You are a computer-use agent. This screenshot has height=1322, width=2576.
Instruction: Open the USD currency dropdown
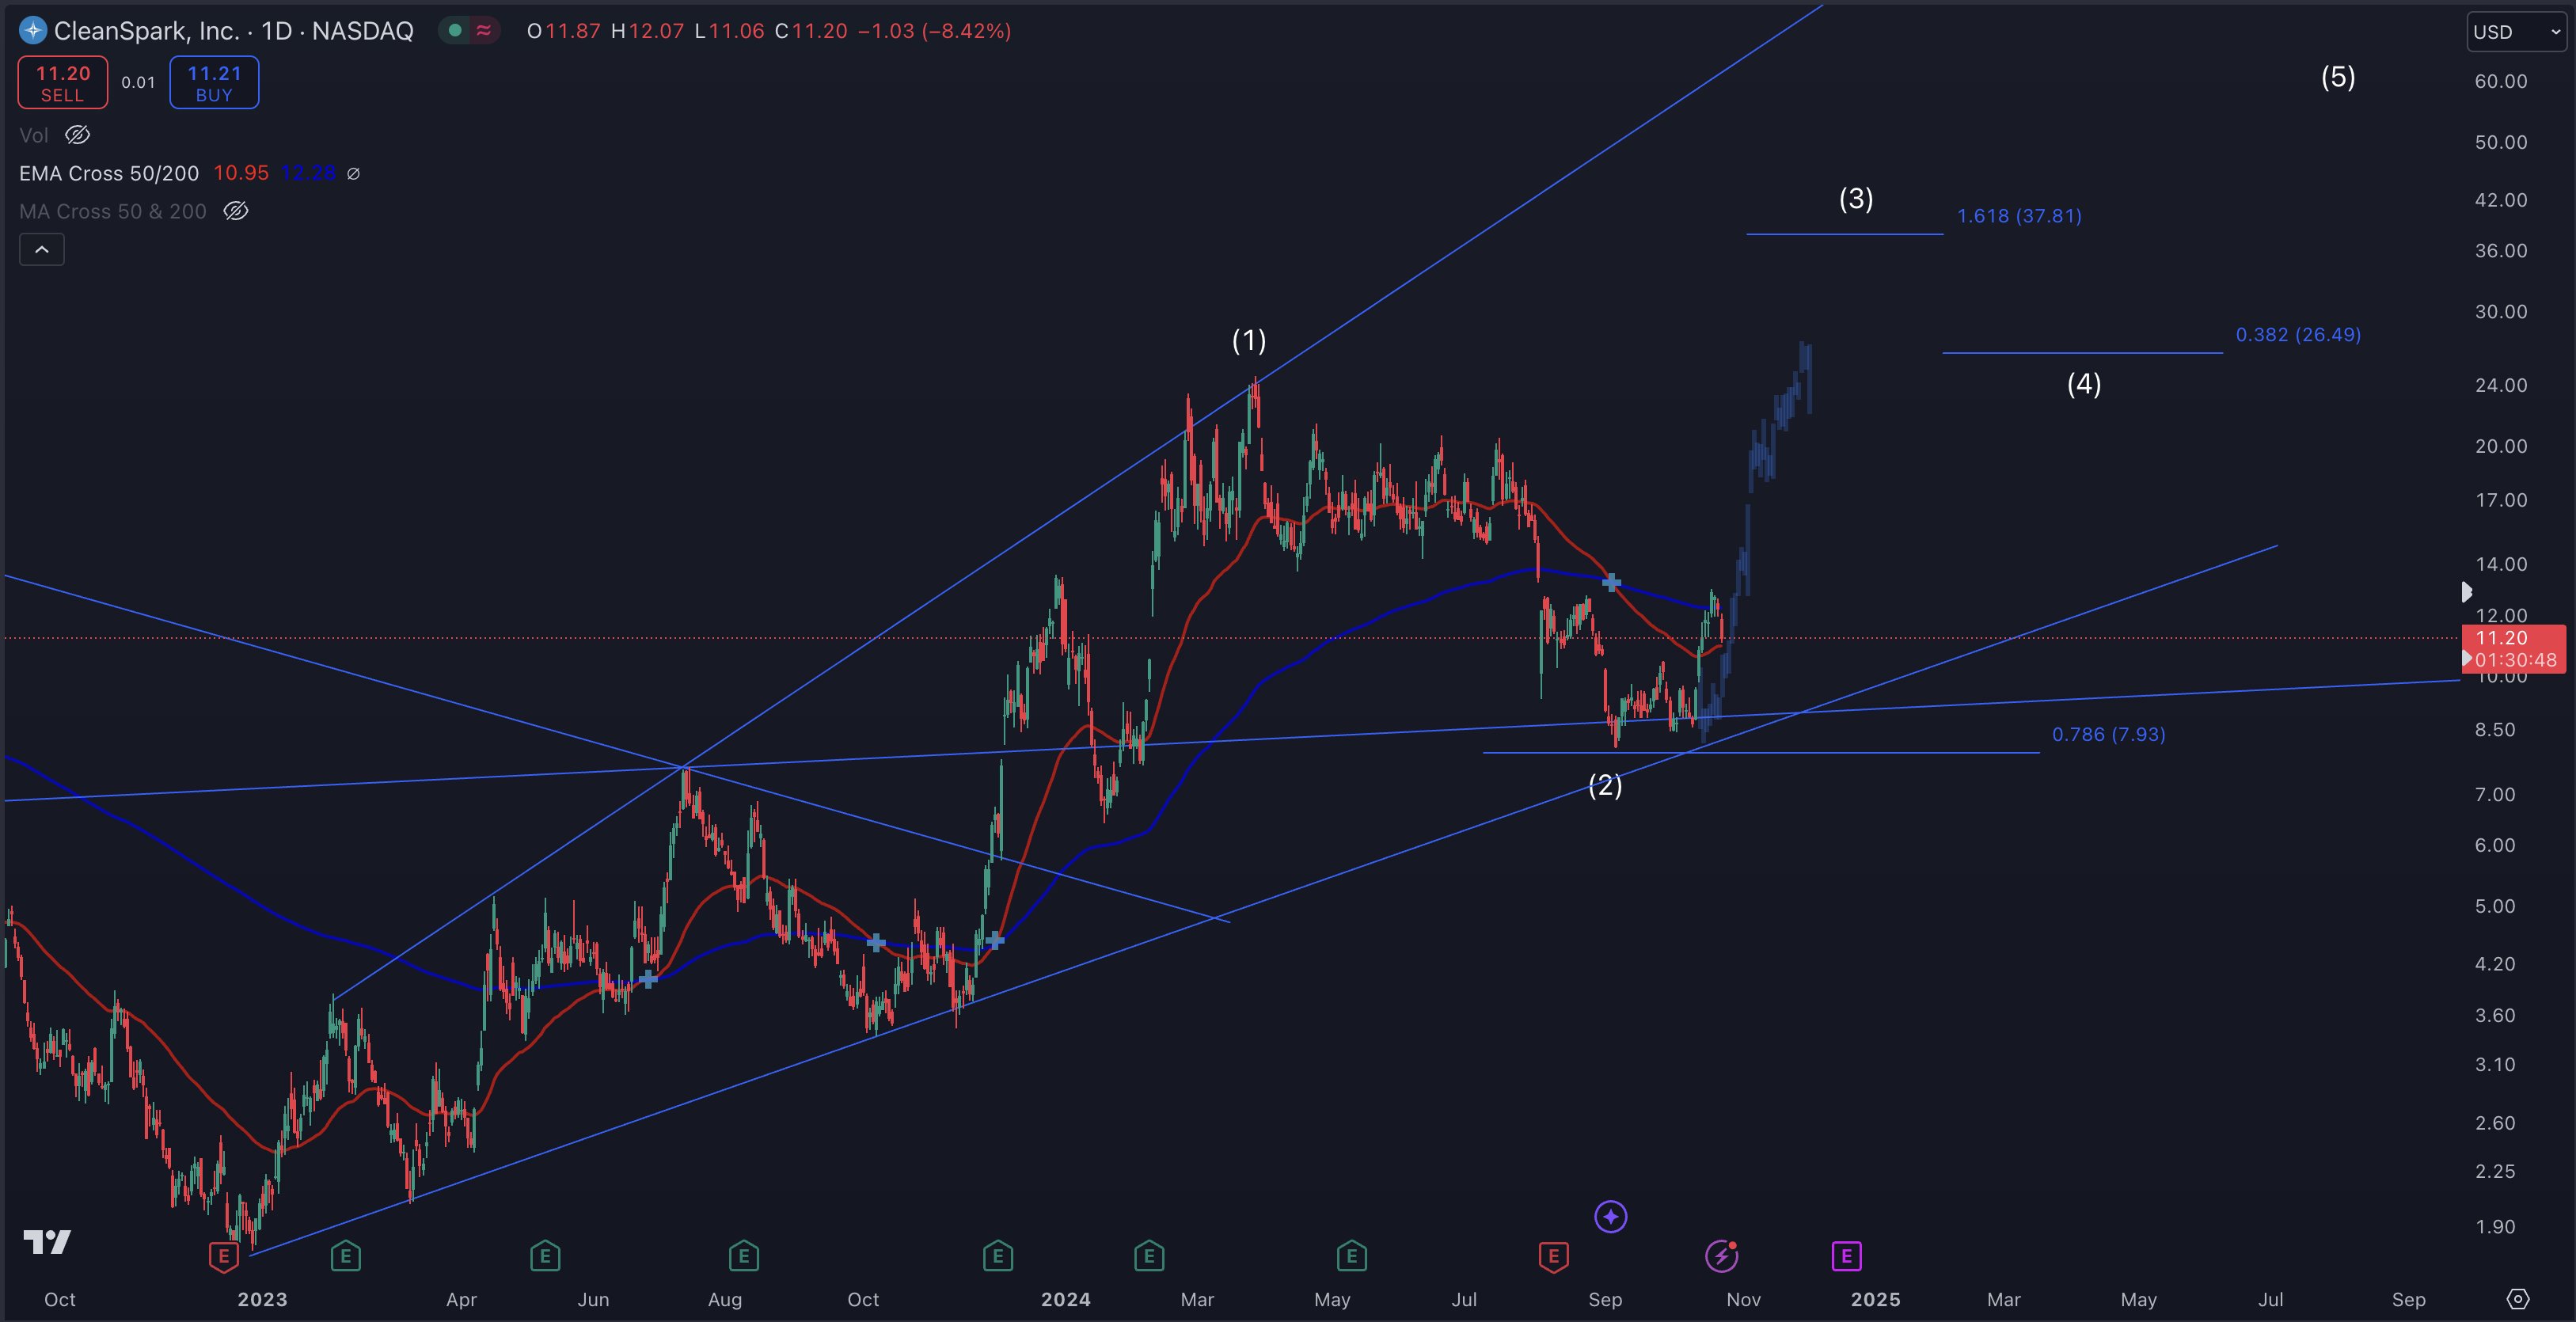[x=2515, y=32]
